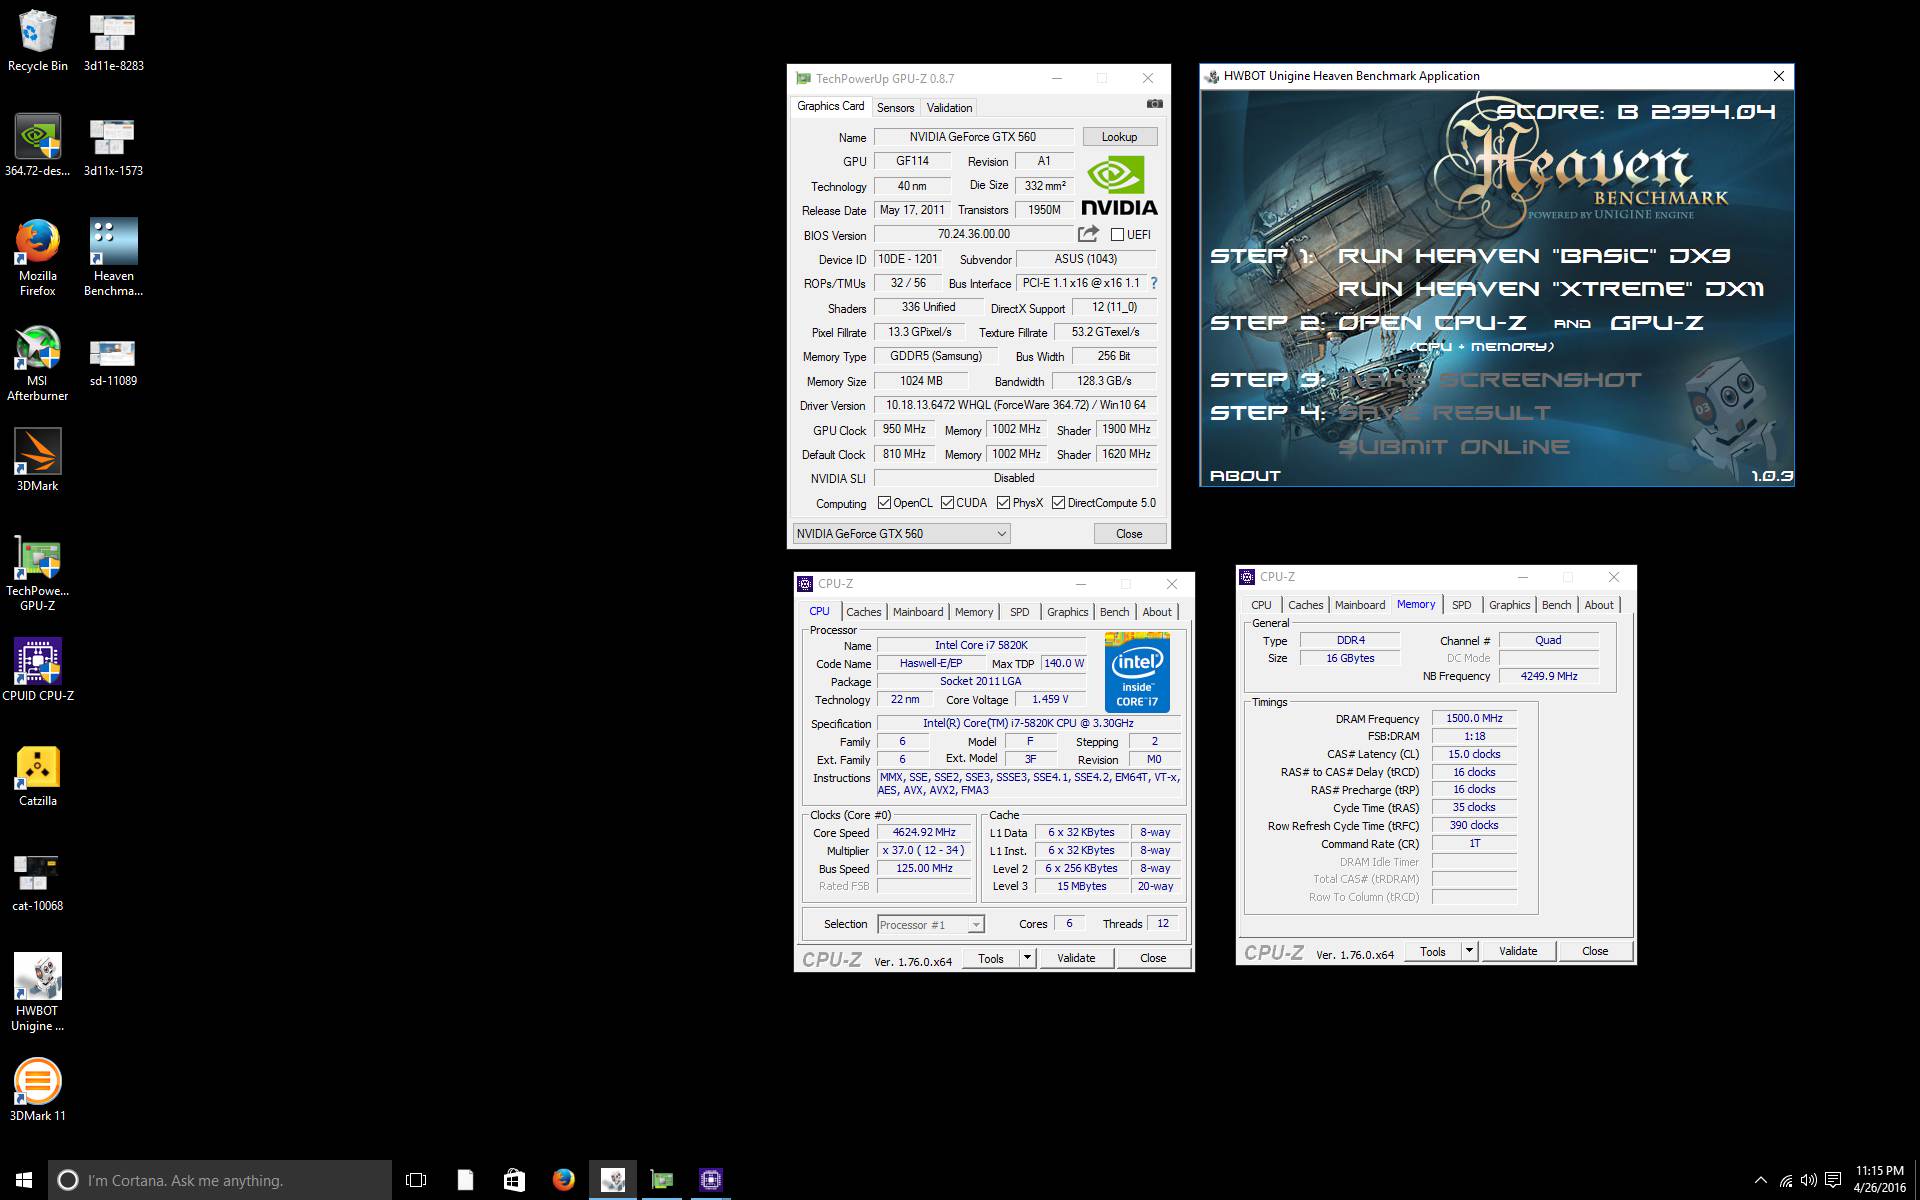Open the 3DMark desktop shortcut
Viewport: 1920px width, 1200px height.
(x=38, y=461)
